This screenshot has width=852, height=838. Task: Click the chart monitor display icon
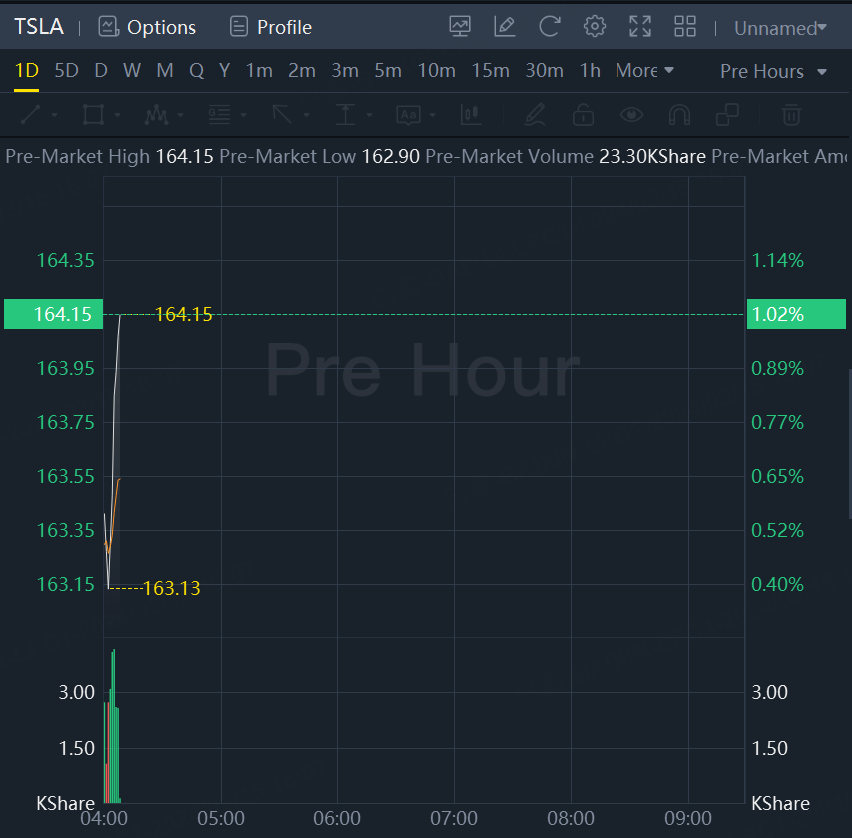[460, 26]
